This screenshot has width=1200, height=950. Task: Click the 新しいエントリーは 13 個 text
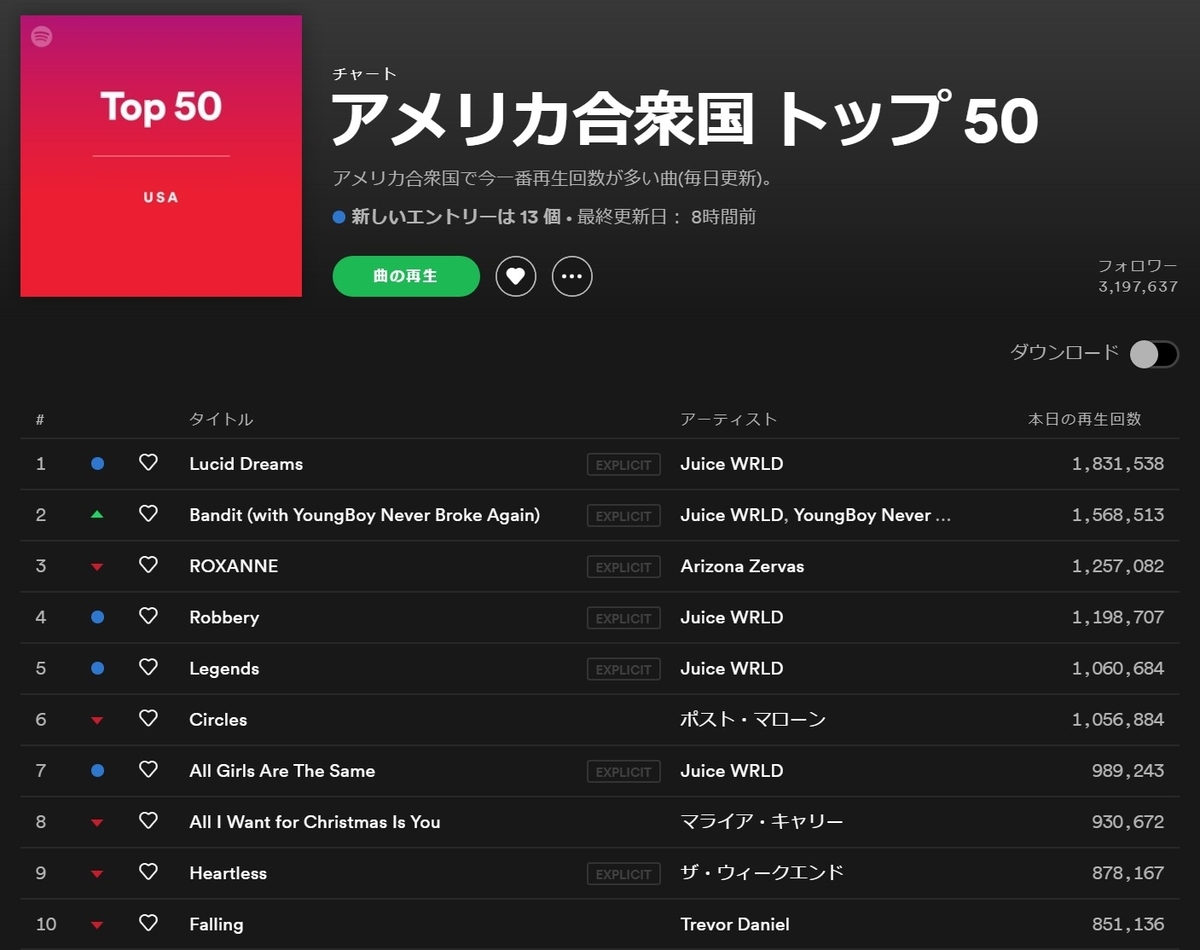pyautogui.click(x=455, y=217)
